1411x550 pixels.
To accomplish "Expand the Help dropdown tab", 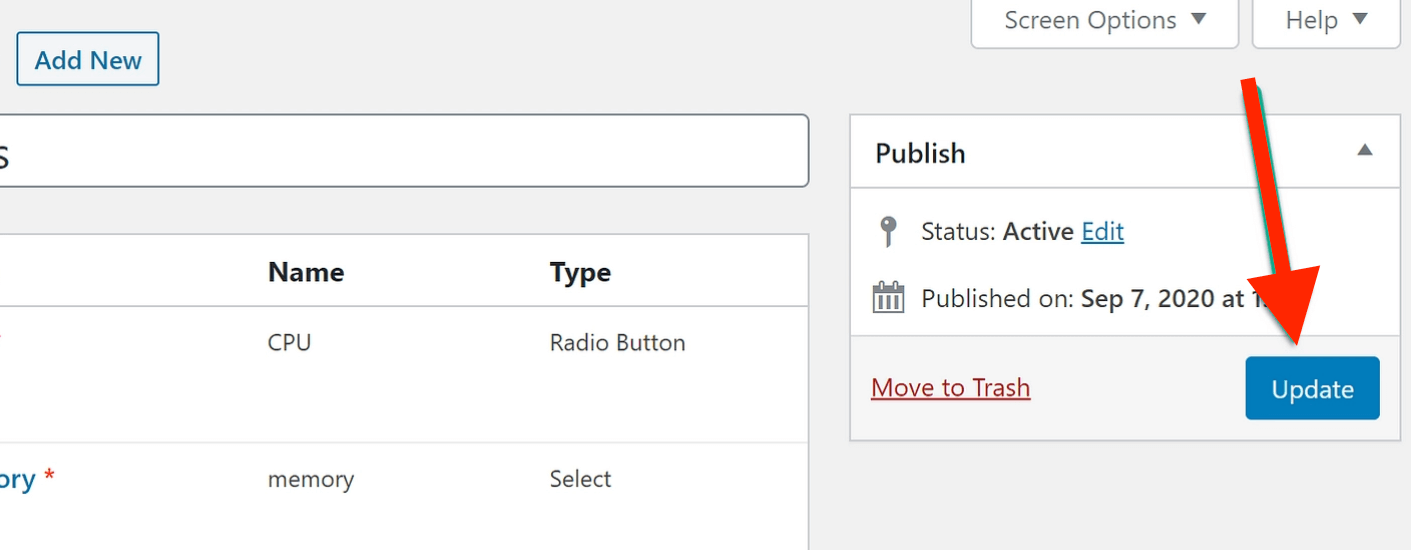I will (1325, 21).
